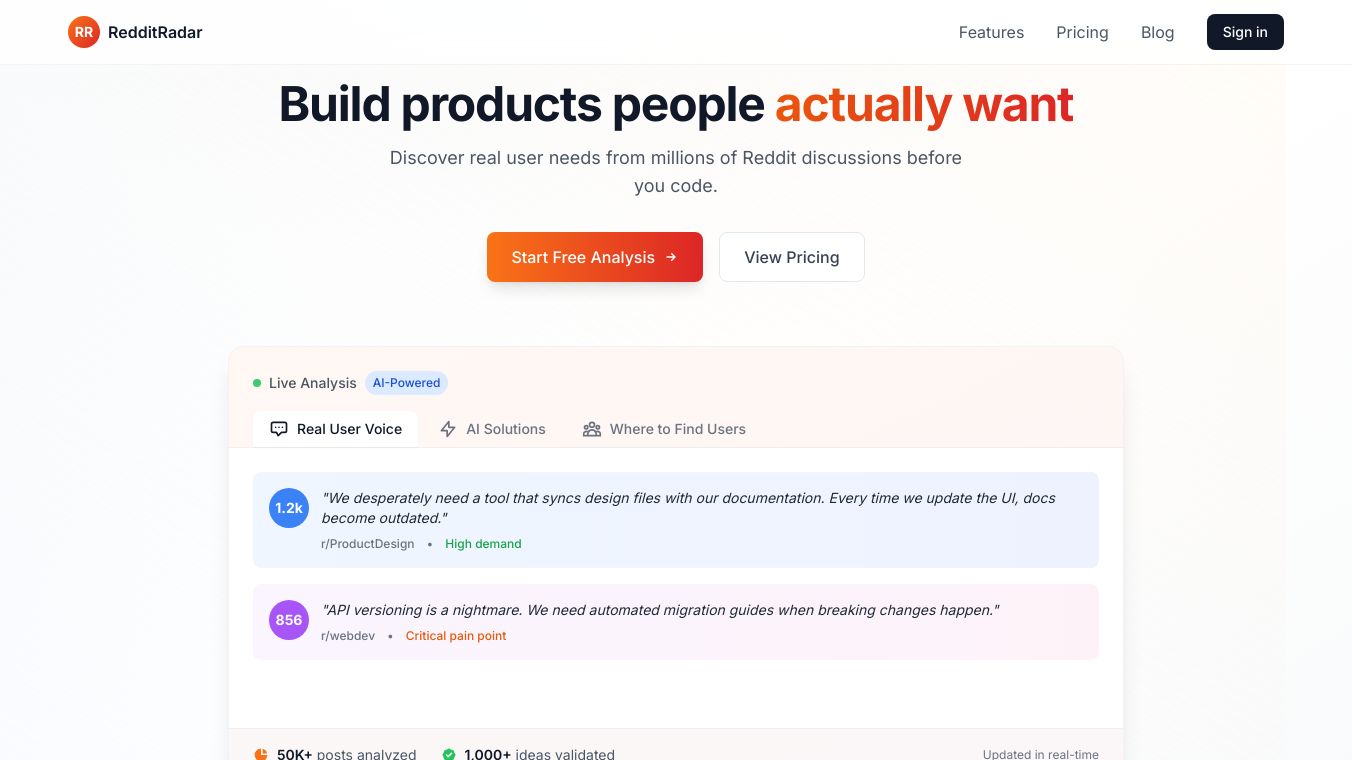Start the free analysis
The height and width of the screenshot is (760, 1352).
click(594, 257)
